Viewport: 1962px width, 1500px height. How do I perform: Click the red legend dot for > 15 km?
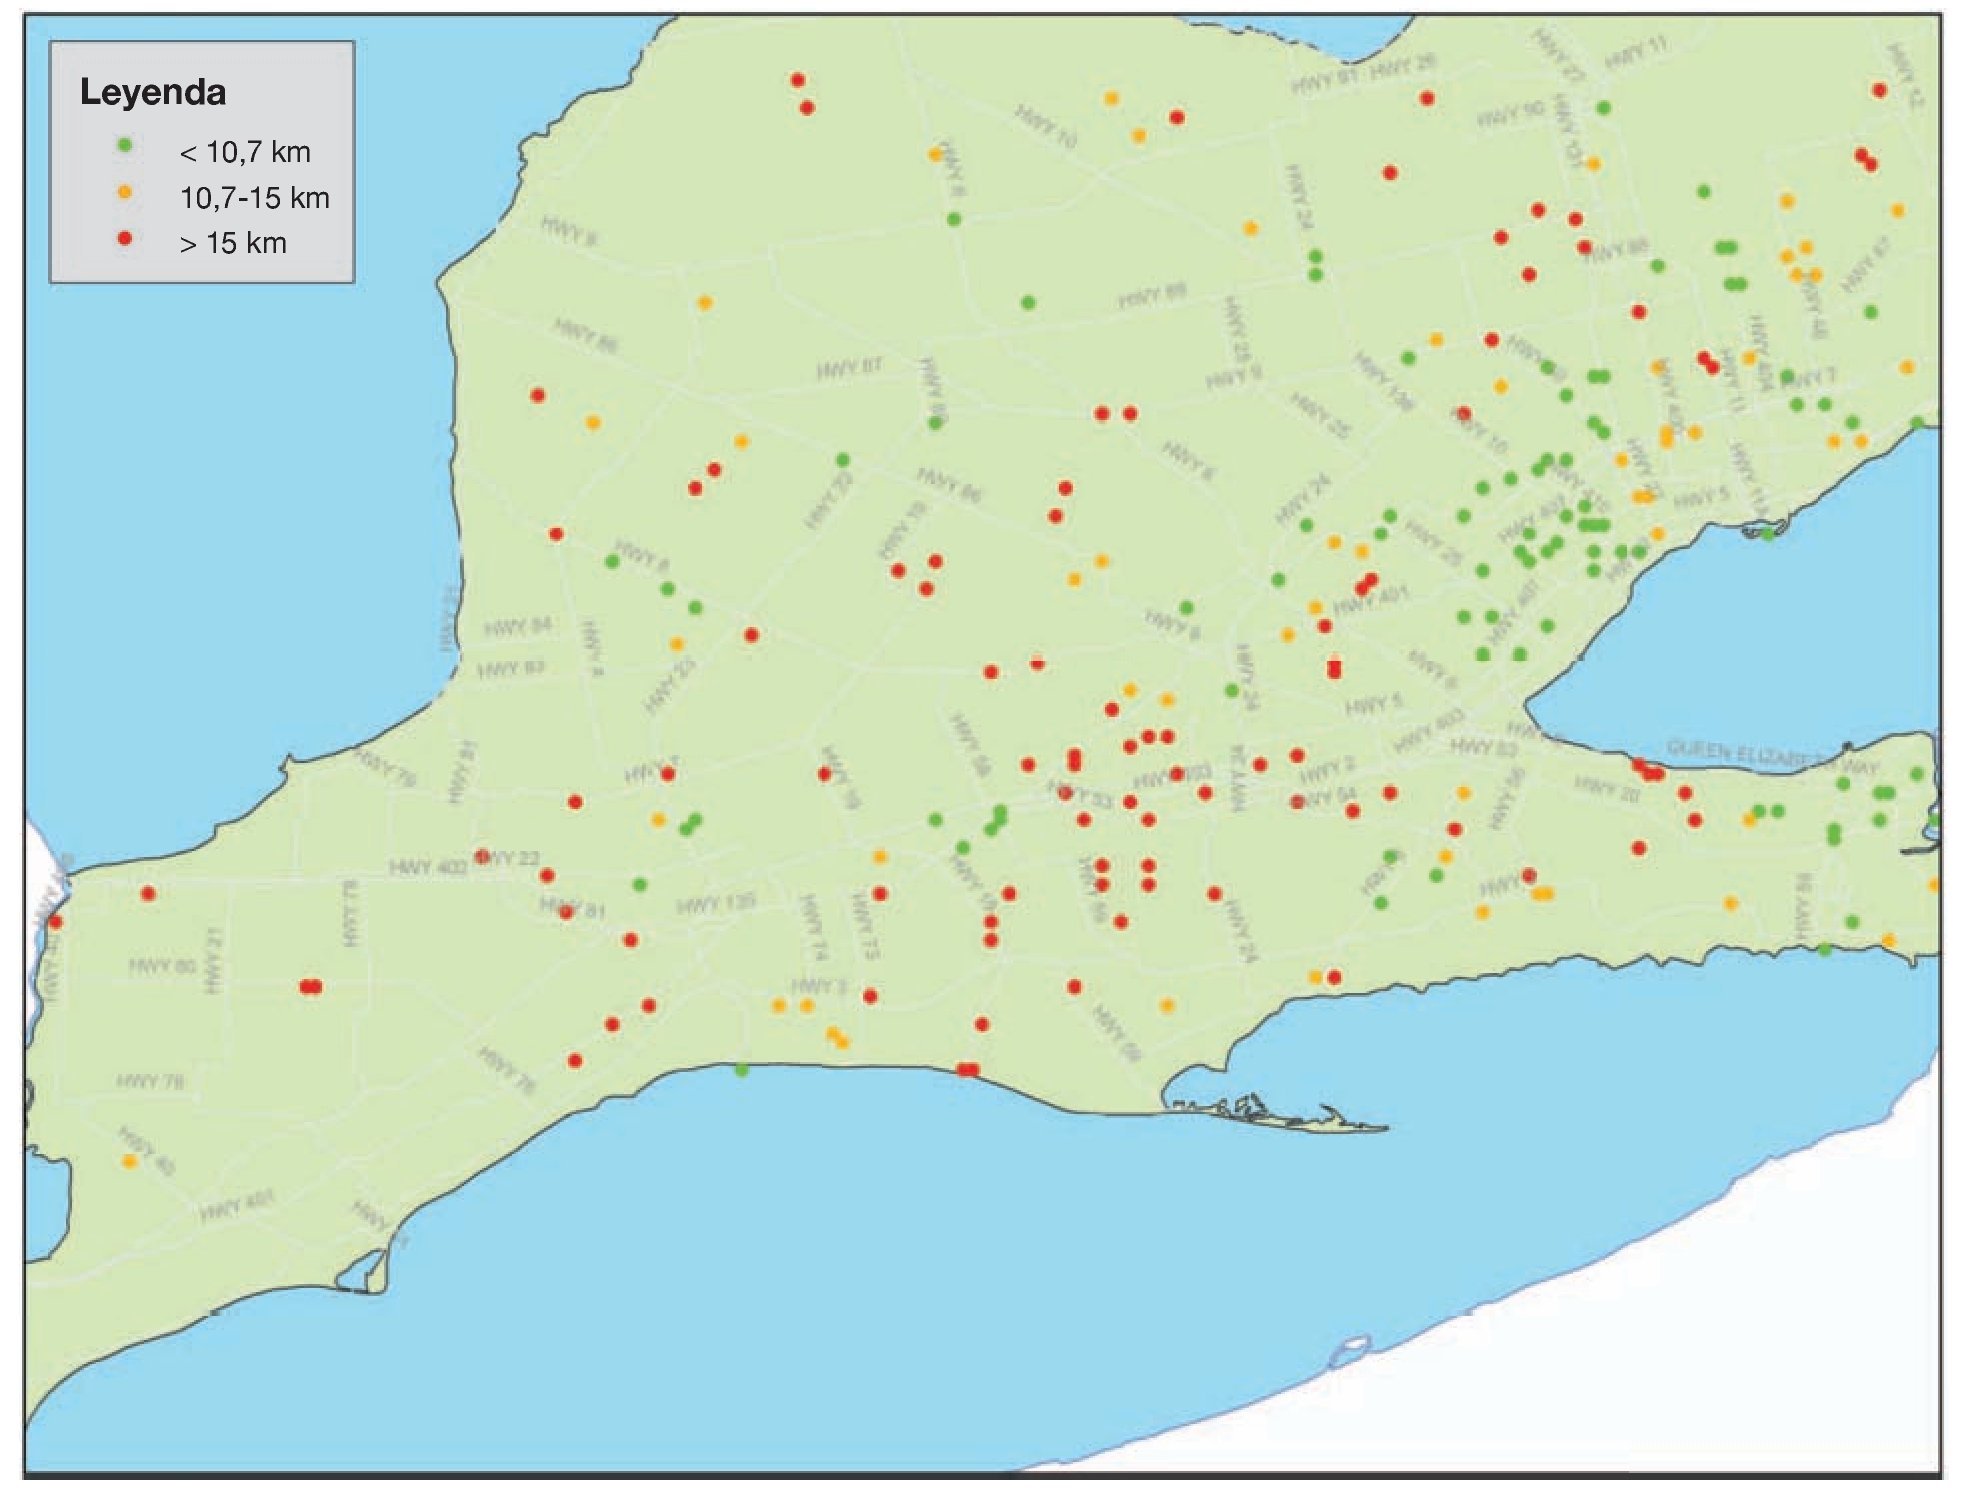click(125, 238)
